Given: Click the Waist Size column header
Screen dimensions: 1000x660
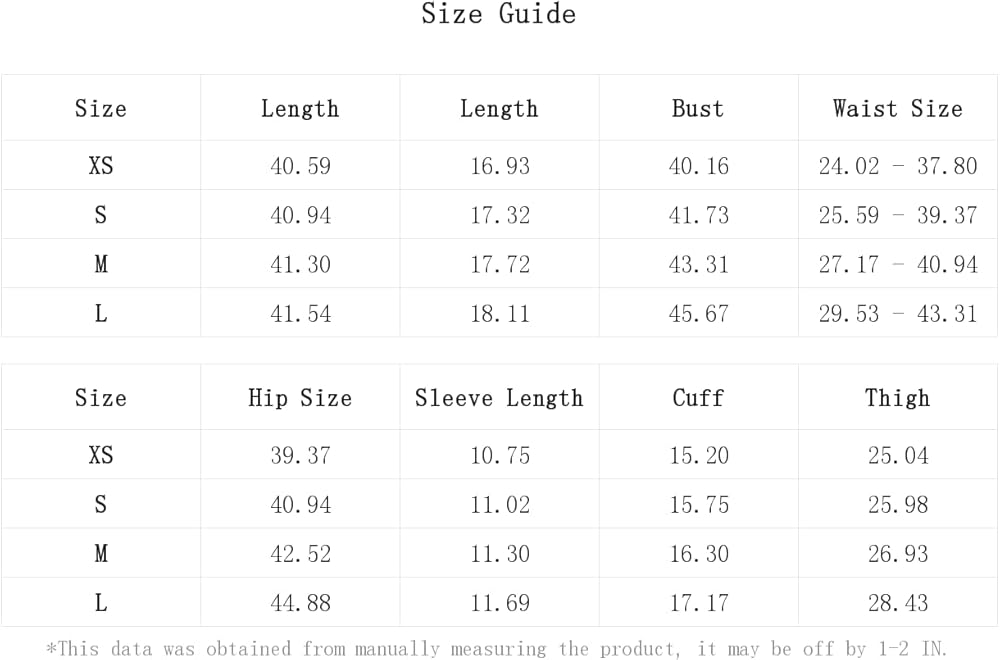Looking at the screenshot, I should click(x=897, y=108).
